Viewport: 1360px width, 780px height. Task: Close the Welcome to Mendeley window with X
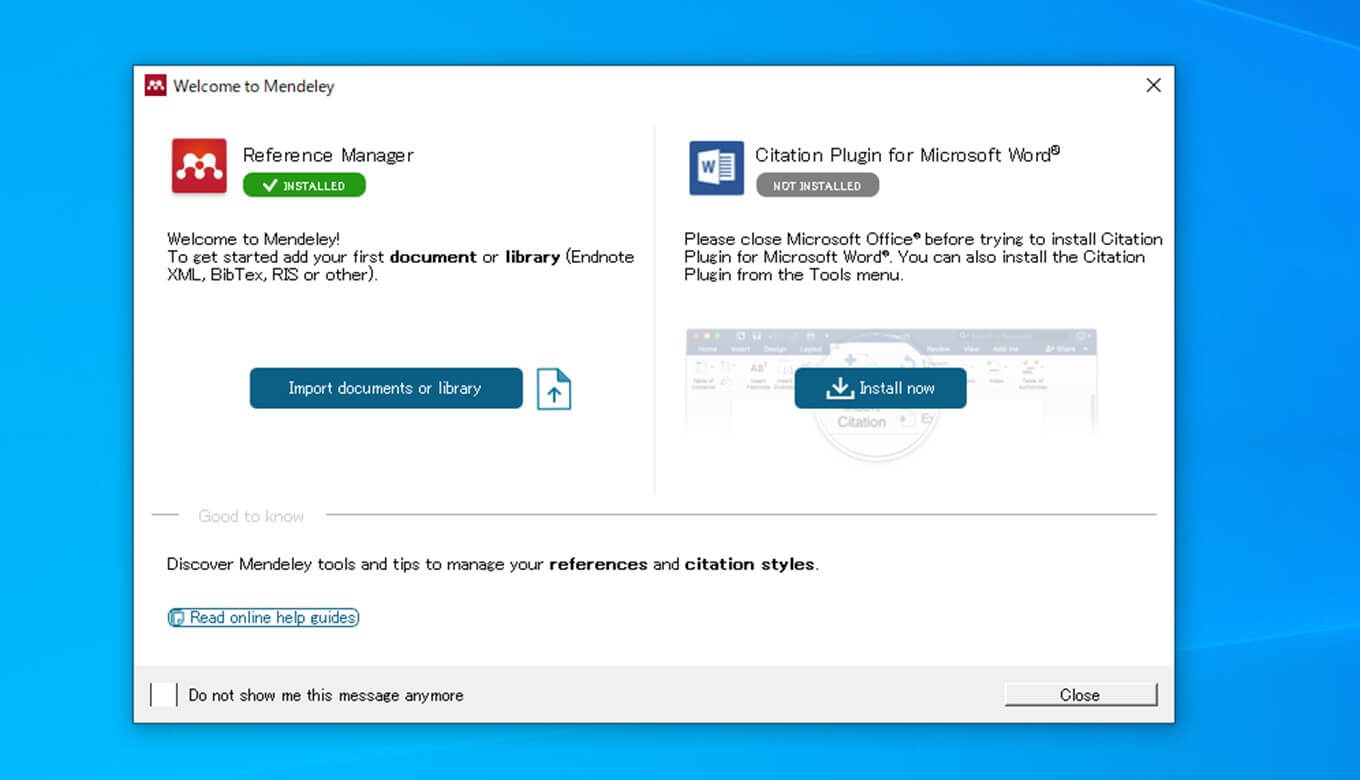pos(1153,86)
